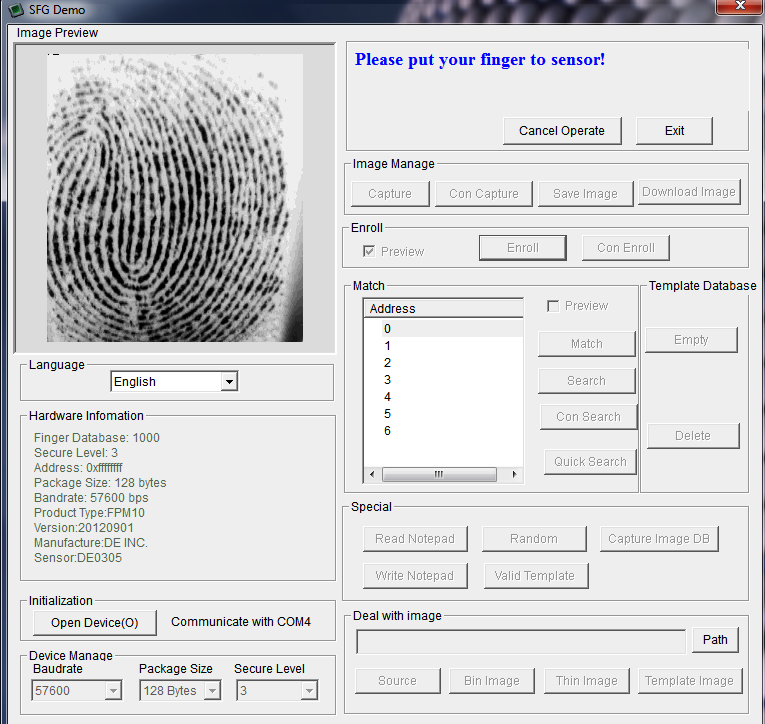Viewport: 765px width, 724px height.
Task: Click the address list horizontal scrollbar thumb
Action: [439, 474]
